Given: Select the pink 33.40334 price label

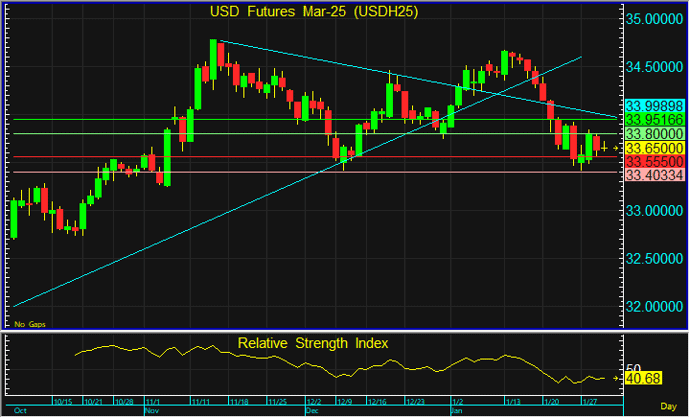Looking at the screenshot, I should 653,175.
